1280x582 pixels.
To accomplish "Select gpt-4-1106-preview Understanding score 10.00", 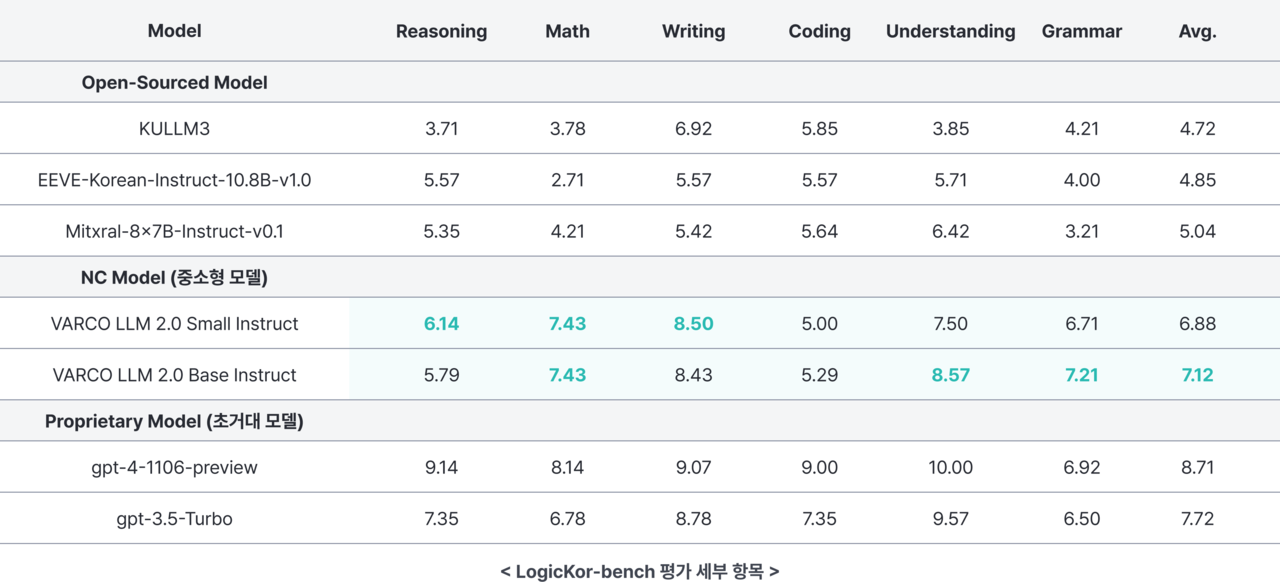I will click(950, 467).
